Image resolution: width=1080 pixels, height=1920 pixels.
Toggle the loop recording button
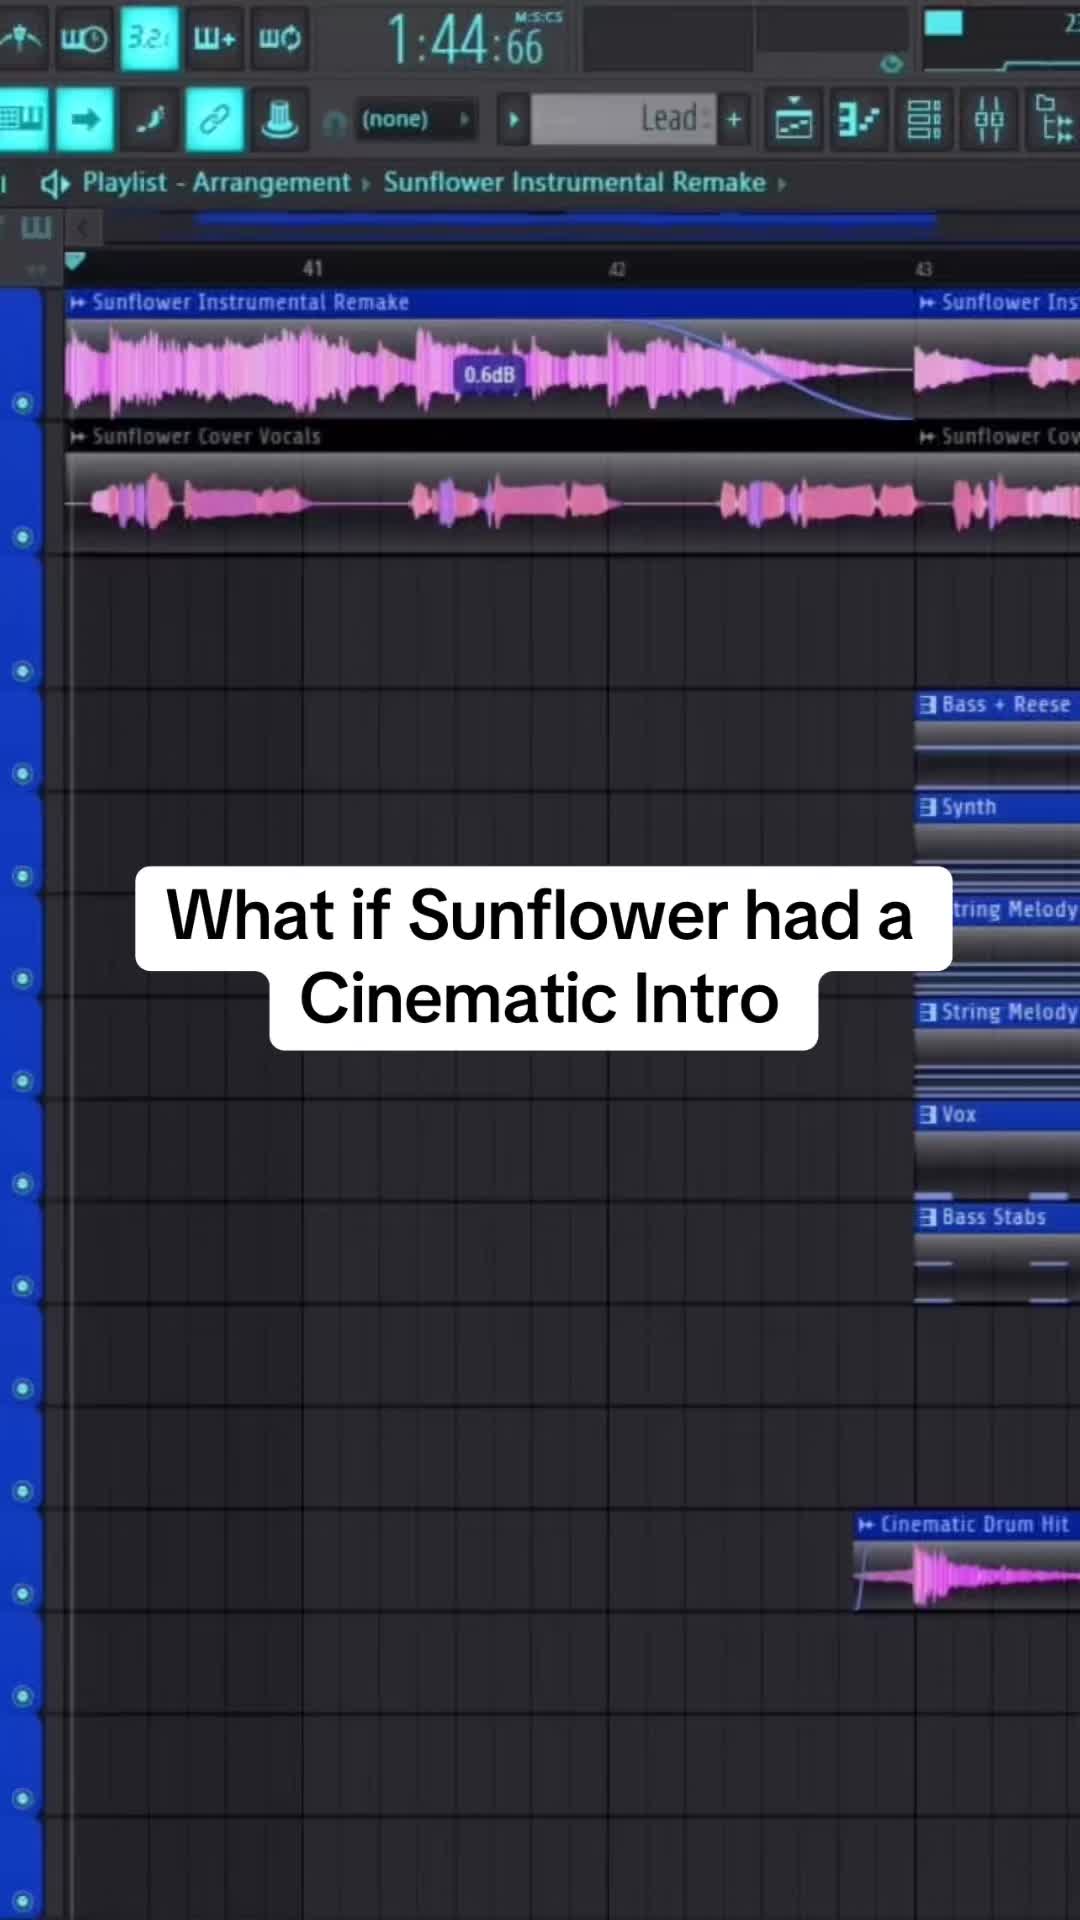[x=279, y=38]
